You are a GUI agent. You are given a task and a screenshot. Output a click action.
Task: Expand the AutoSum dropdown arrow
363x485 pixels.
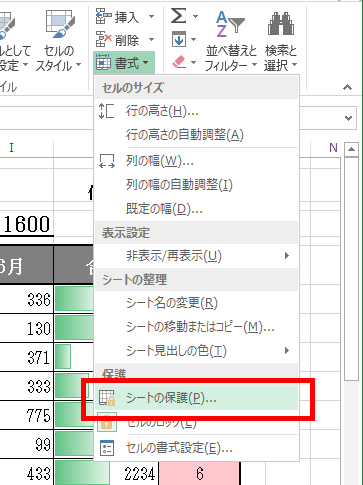click(x=195, y=16)
